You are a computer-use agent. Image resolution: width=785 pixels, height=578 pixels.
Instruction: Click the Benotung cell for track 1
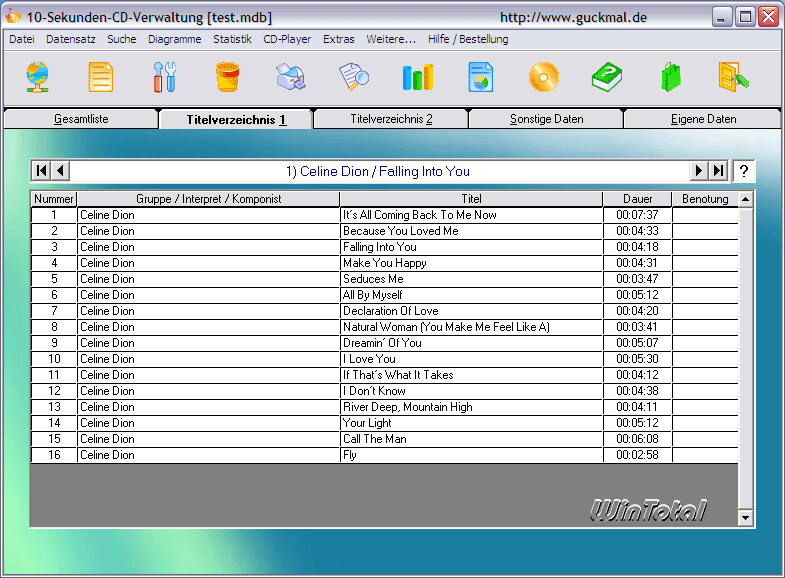coord(705,215)
